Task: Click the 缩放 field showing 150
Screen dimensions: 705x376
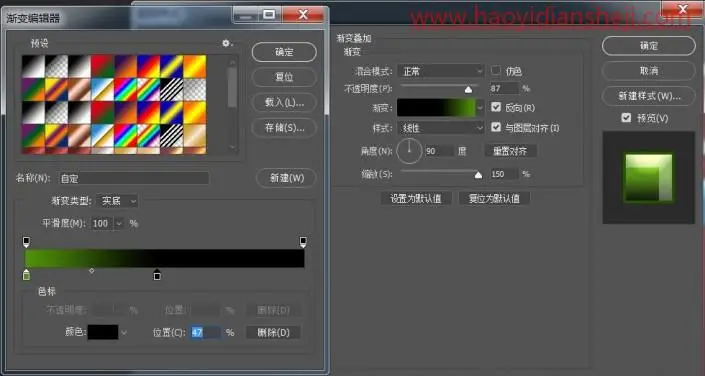Action: click(x=504, y=174)
